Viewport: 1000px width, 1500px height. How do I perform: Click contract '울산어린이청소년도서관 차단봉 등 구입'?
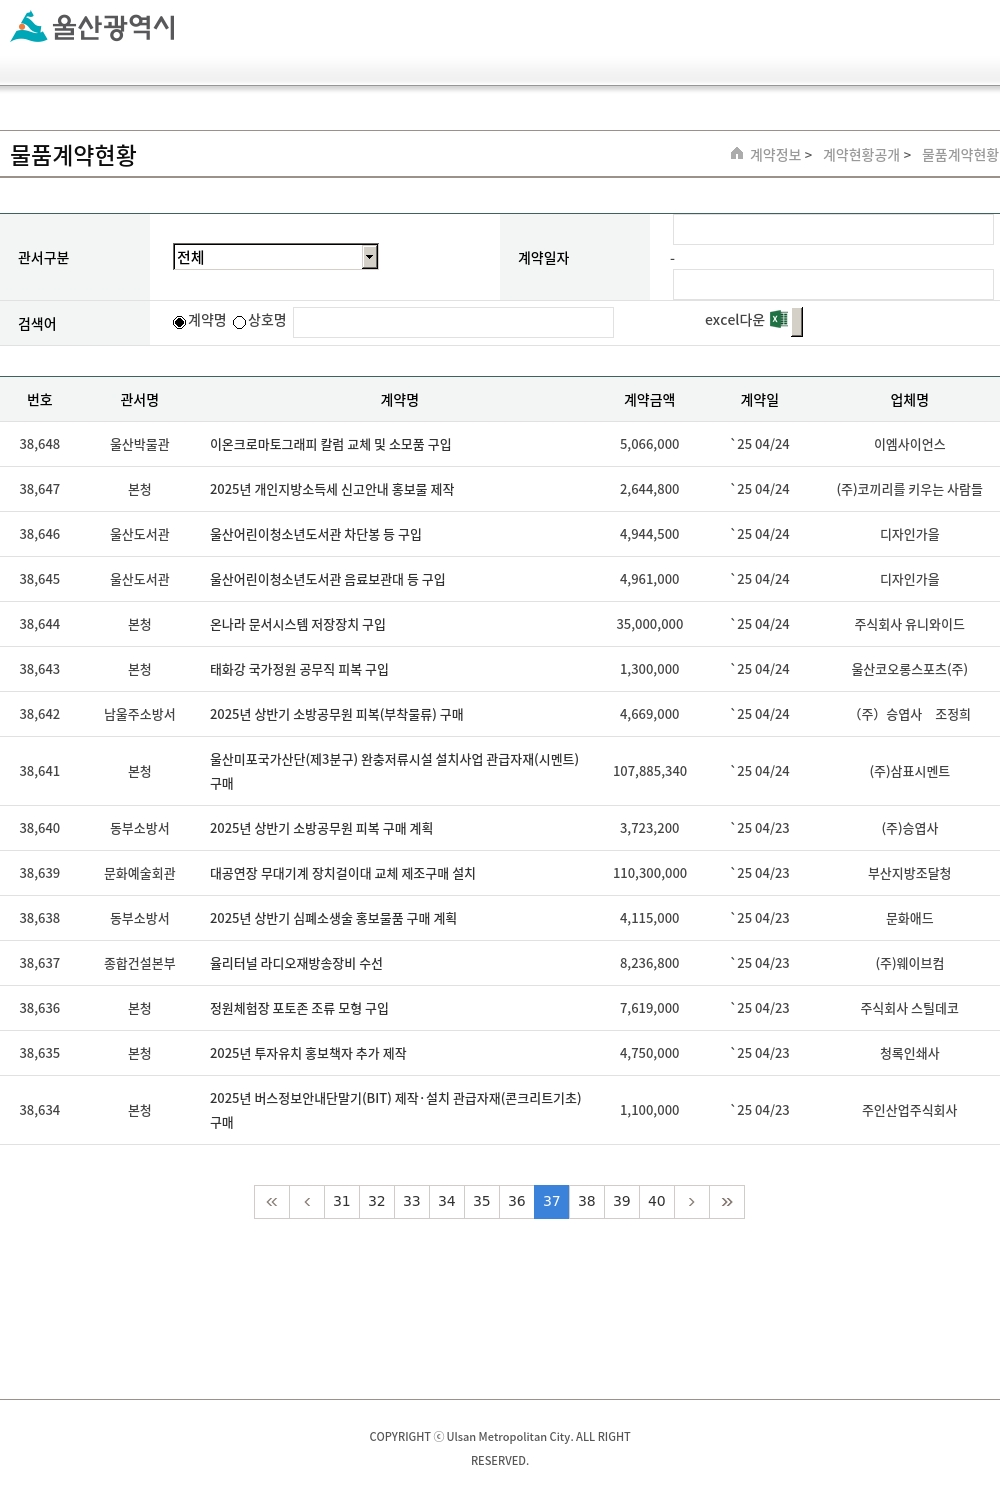tap(316, 535)
